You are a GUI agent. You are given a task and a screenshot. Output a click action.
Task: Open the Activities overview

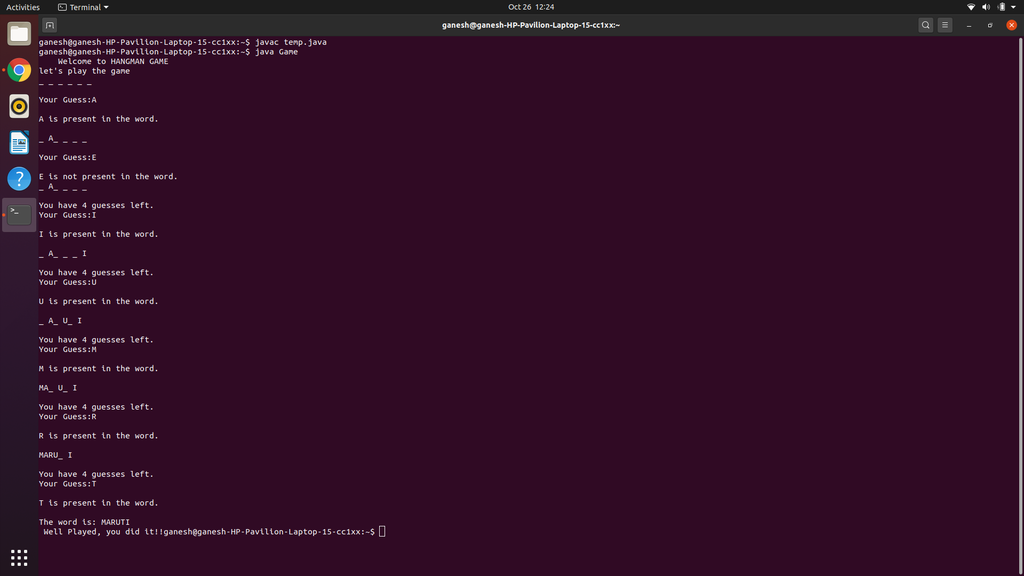[23, 7]
